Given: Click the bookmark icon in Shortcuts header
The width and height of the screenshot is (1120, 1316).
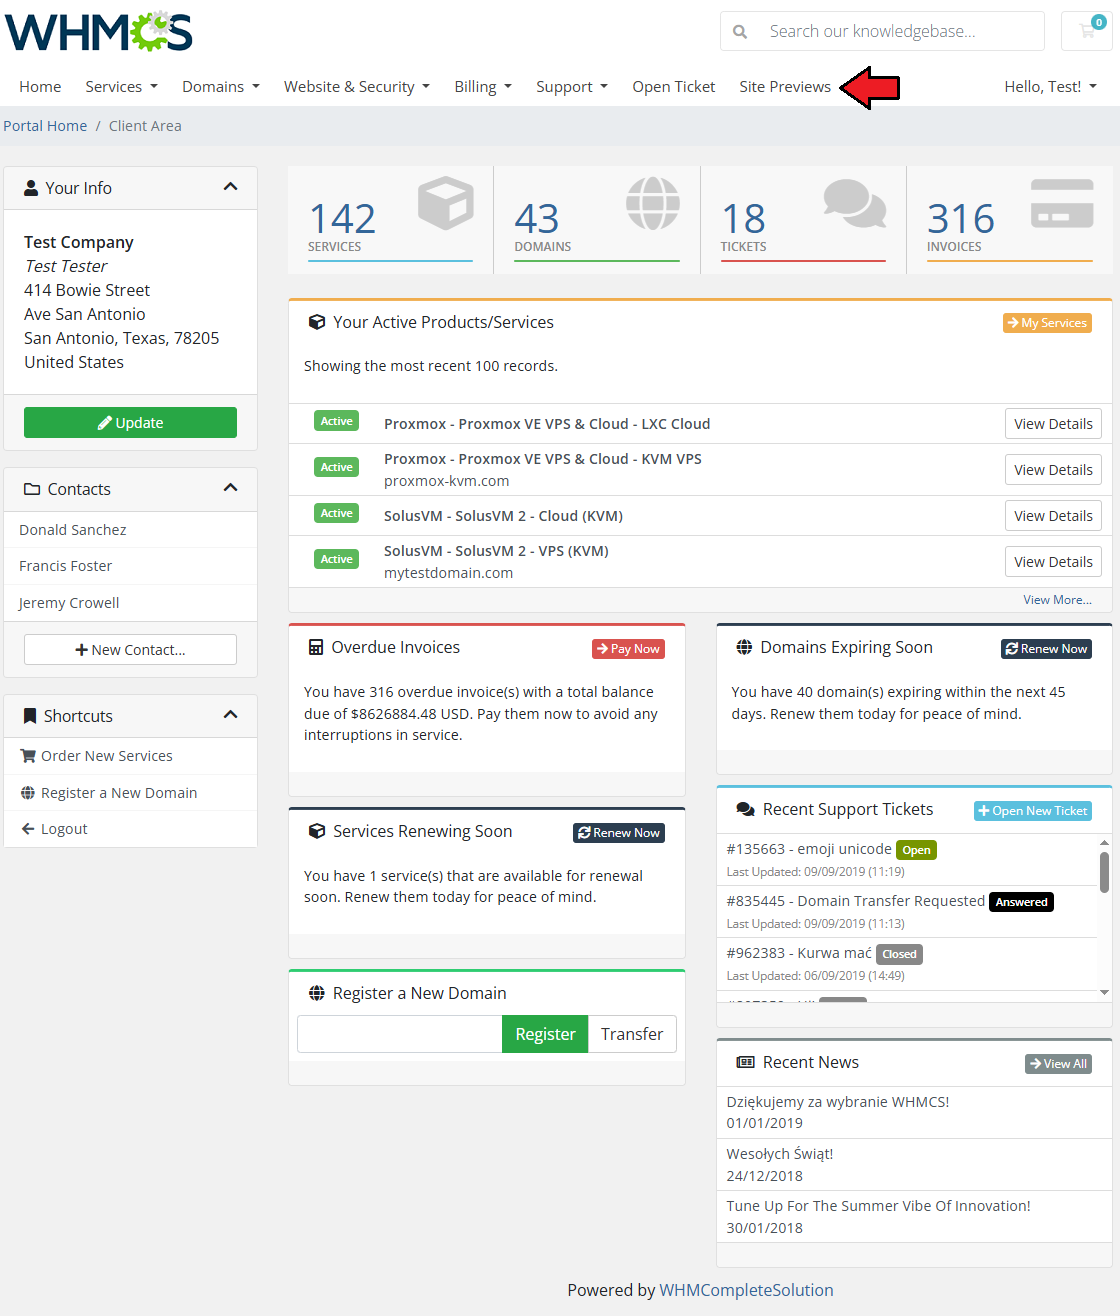Looking at the screenshot, I should [30, 716].
